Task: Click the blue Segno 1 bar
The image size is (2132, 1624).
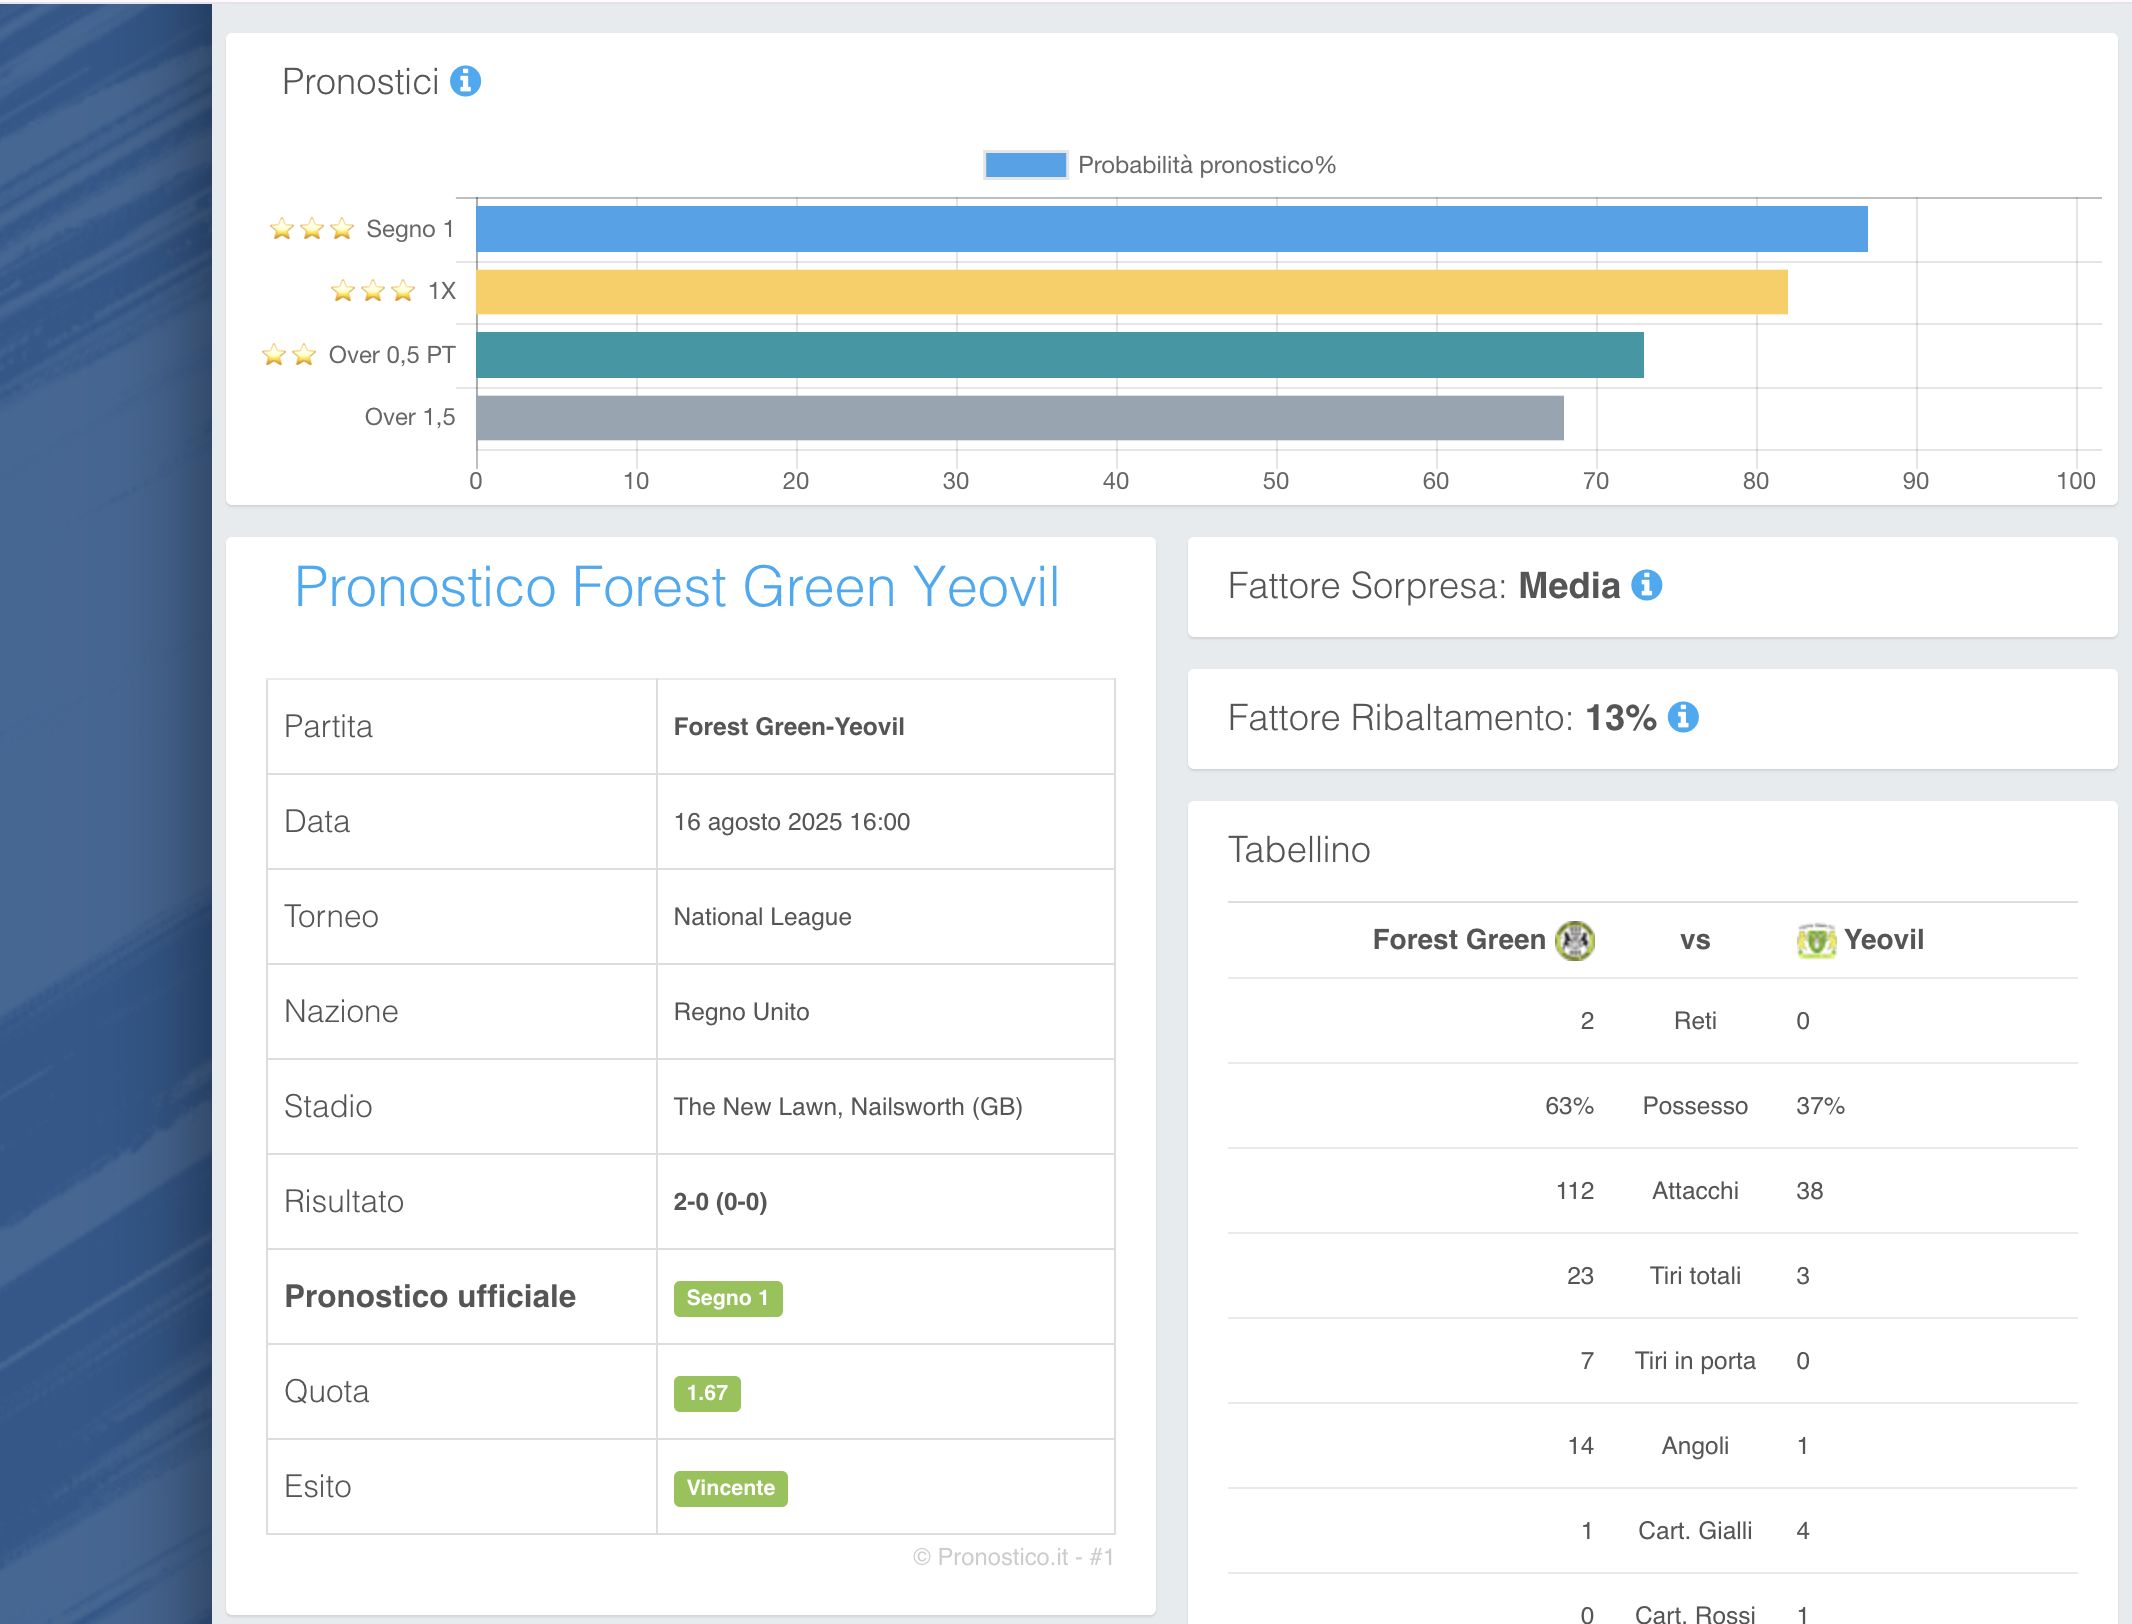Action: (1172, 229)
